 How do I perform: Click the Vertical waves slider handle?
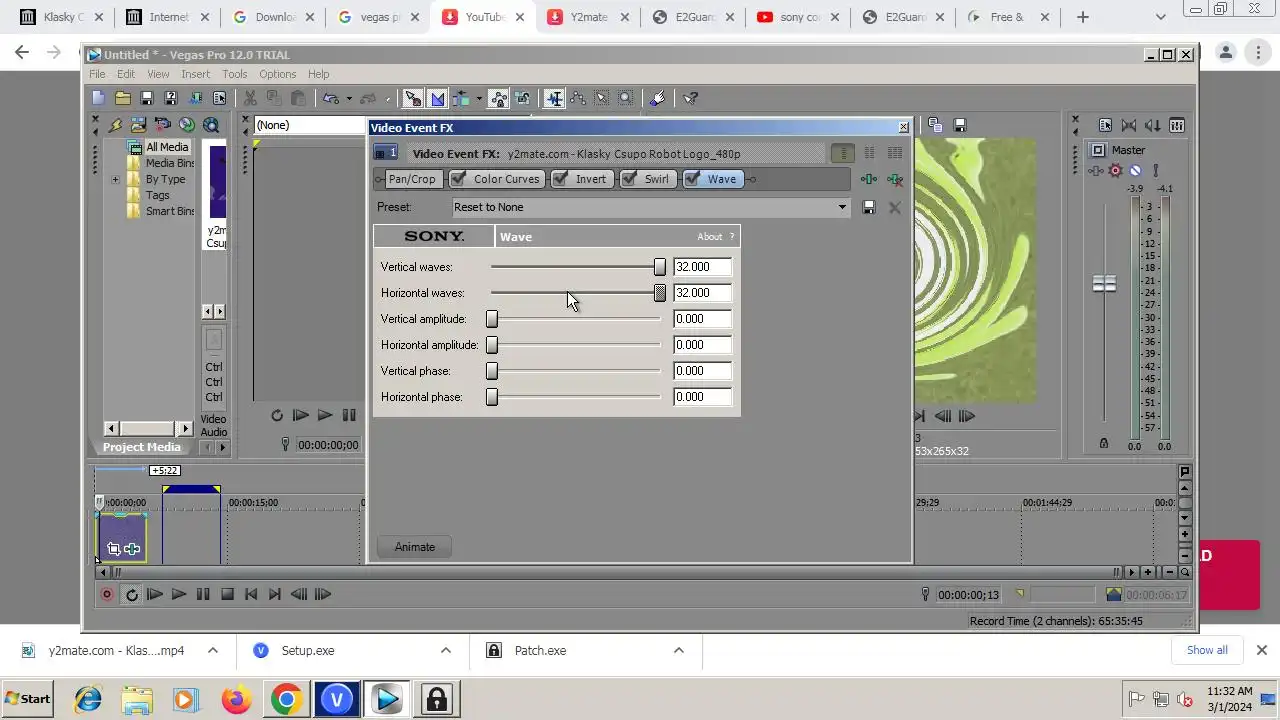(660, 267)
